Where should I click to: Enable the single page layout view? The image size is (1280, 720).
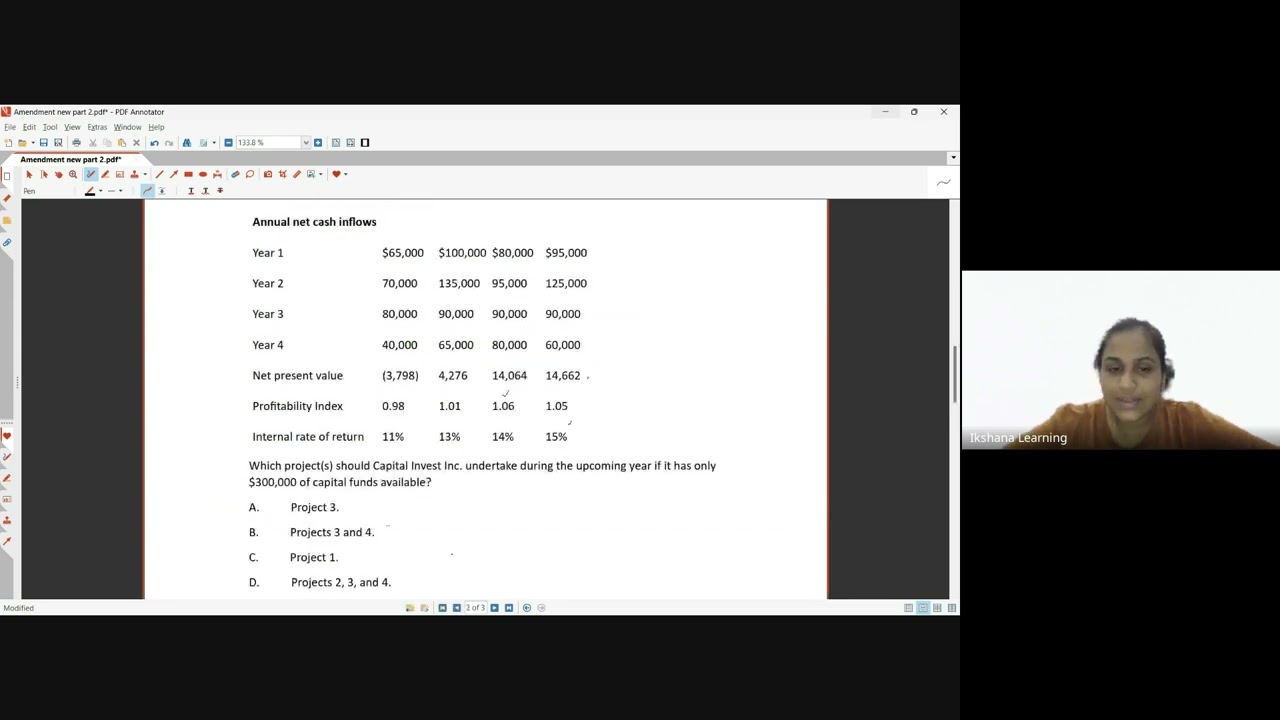[908, 607]
